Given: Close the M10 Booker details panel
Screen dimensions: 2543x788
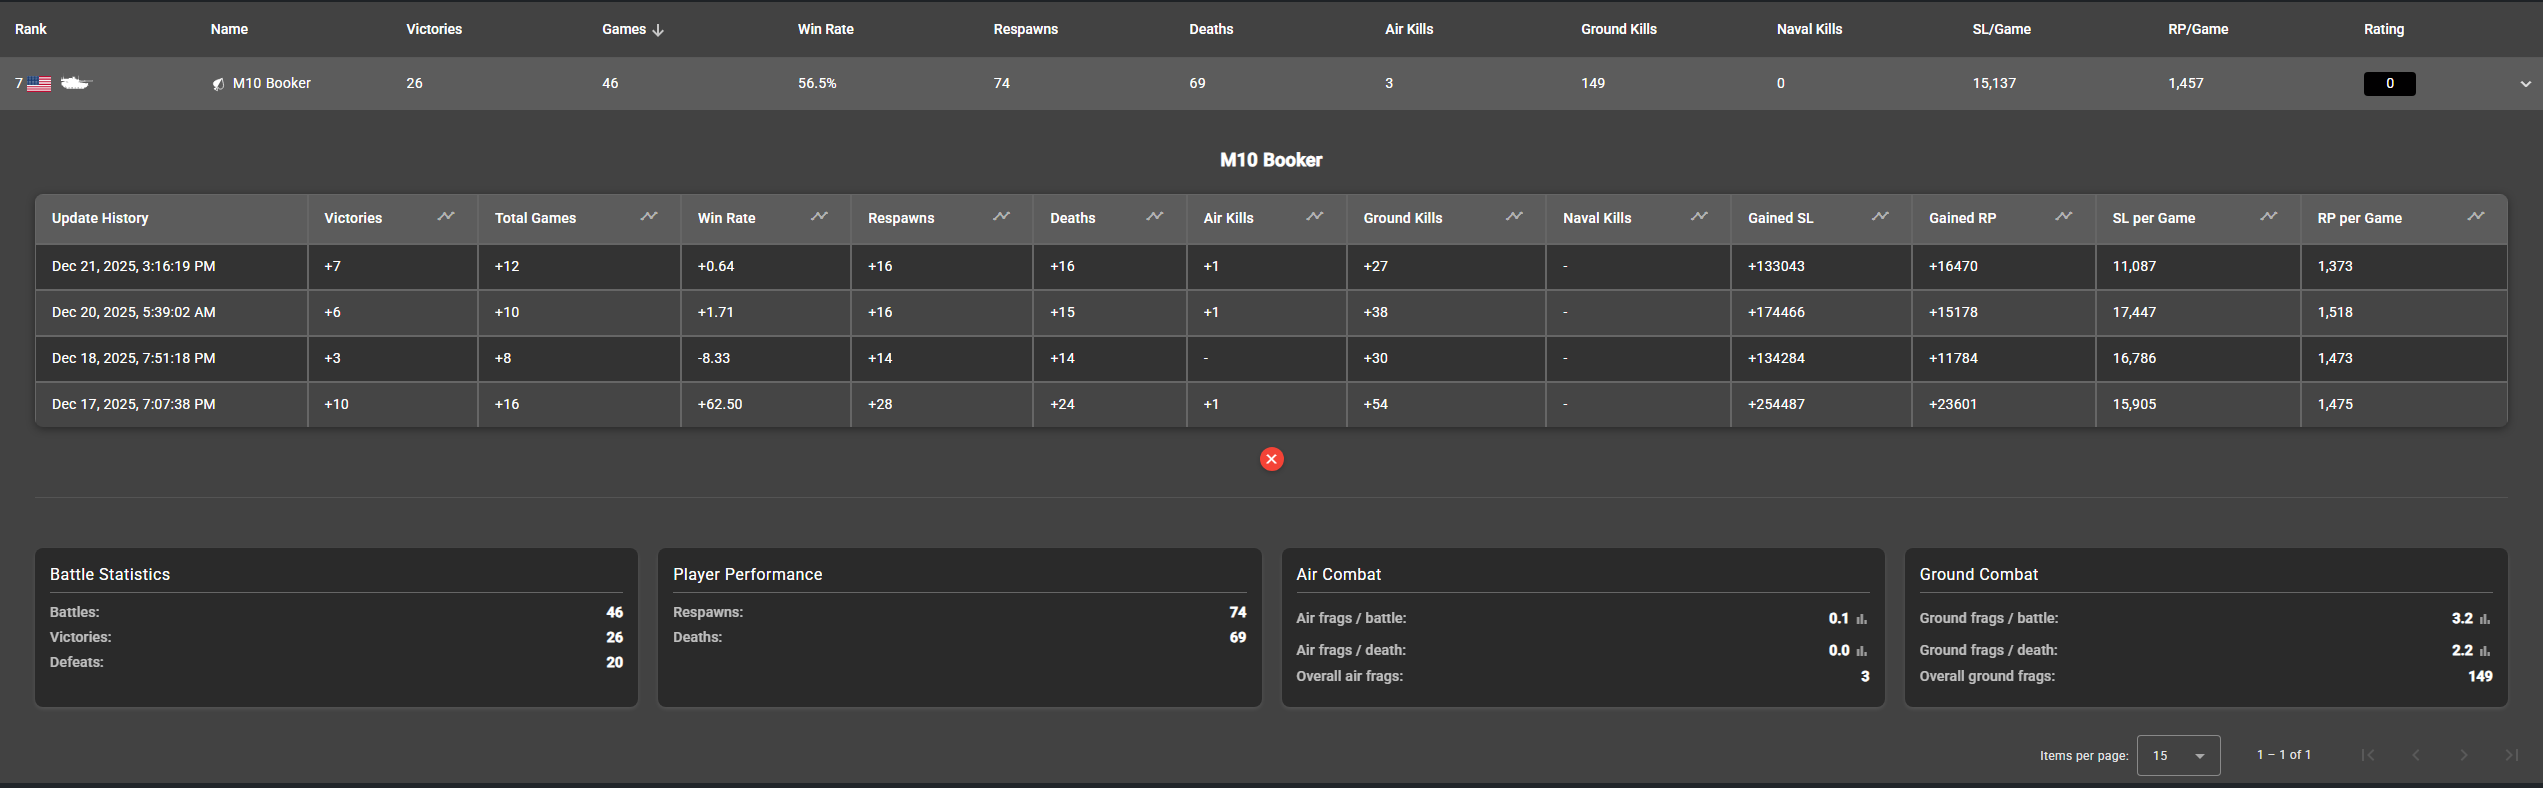Looking at the screenshot, I should [1271, 459].
